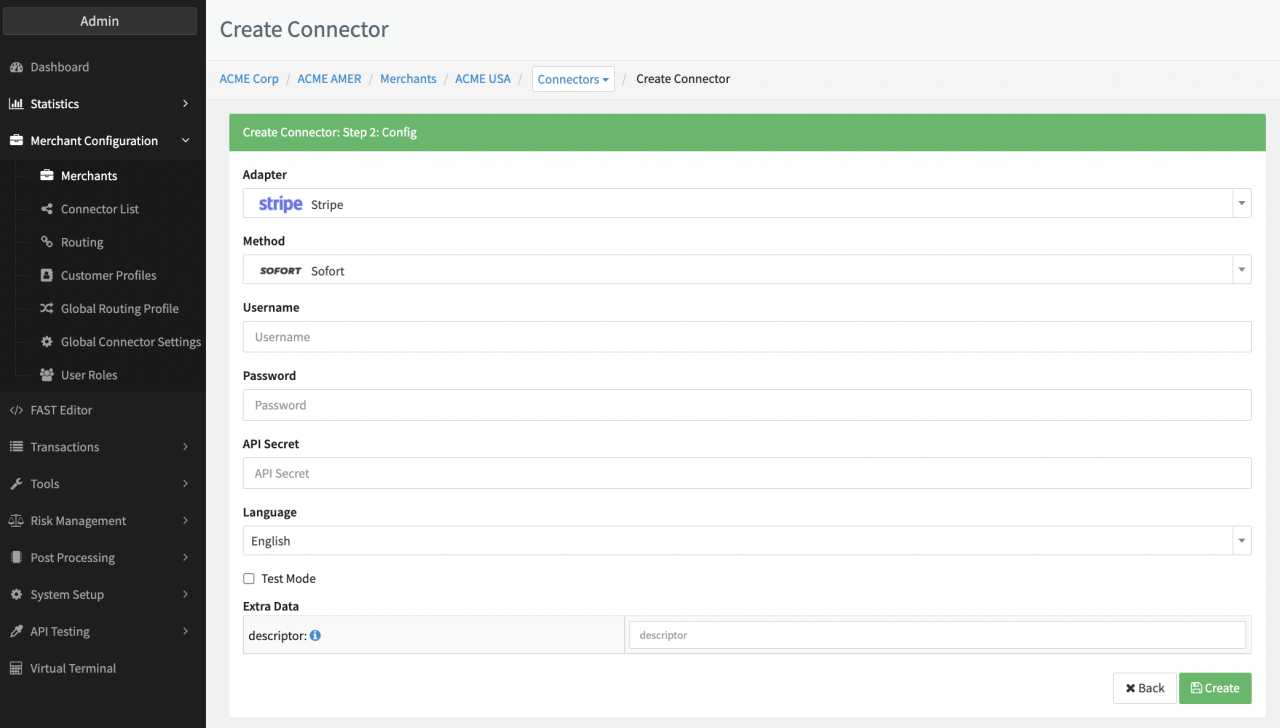
Task: Click the Global Connector Settings gear icon
Action: pos(46,342)
